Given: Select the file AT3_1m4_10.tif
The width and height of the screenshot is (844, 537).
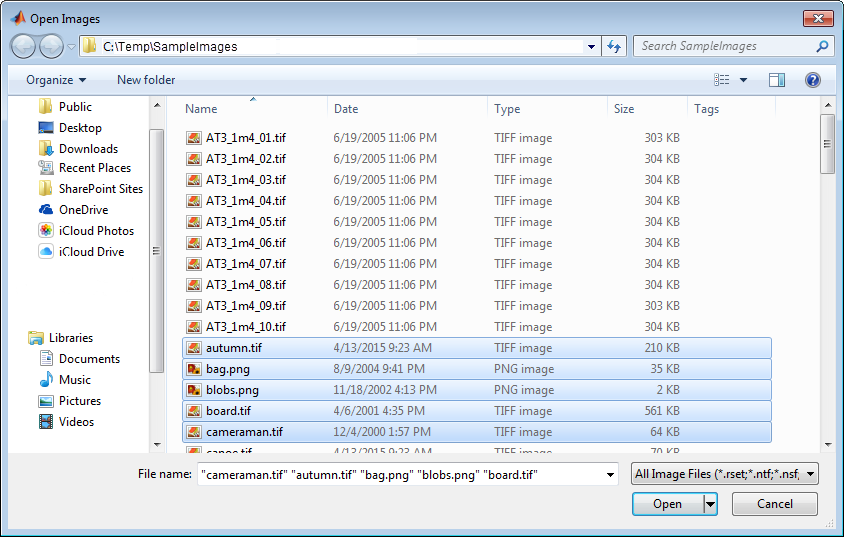Looking at the screenshot, I should 246,327.
